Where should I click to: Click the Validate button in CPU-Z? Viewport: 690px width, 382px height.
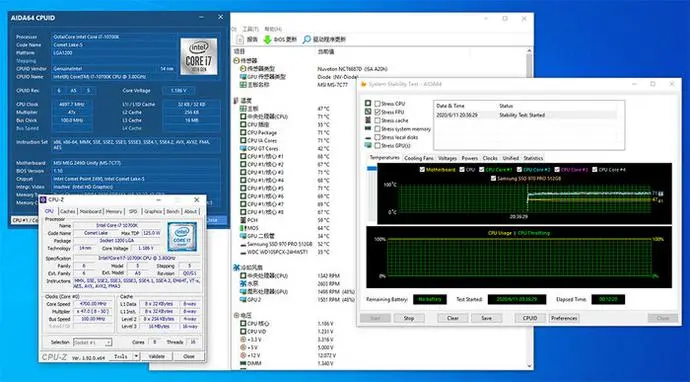(x=156, y=356)
